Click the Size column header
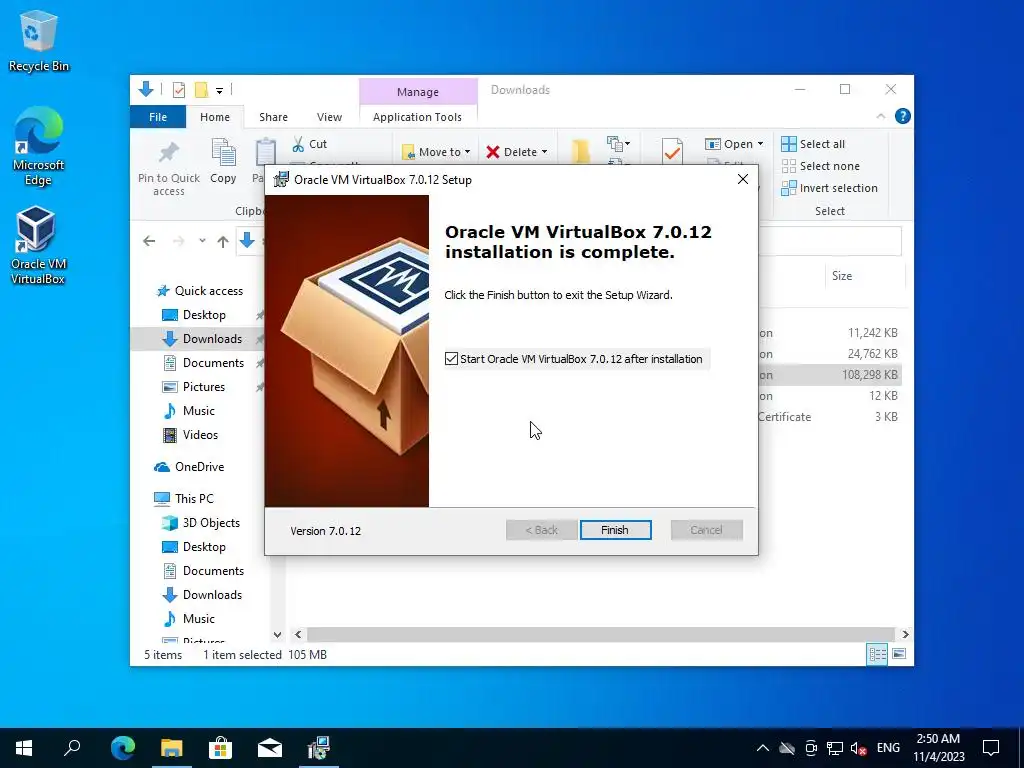The width and height of the screenshot is (1024, 768). pyautogui.click(x=842, y=276)
